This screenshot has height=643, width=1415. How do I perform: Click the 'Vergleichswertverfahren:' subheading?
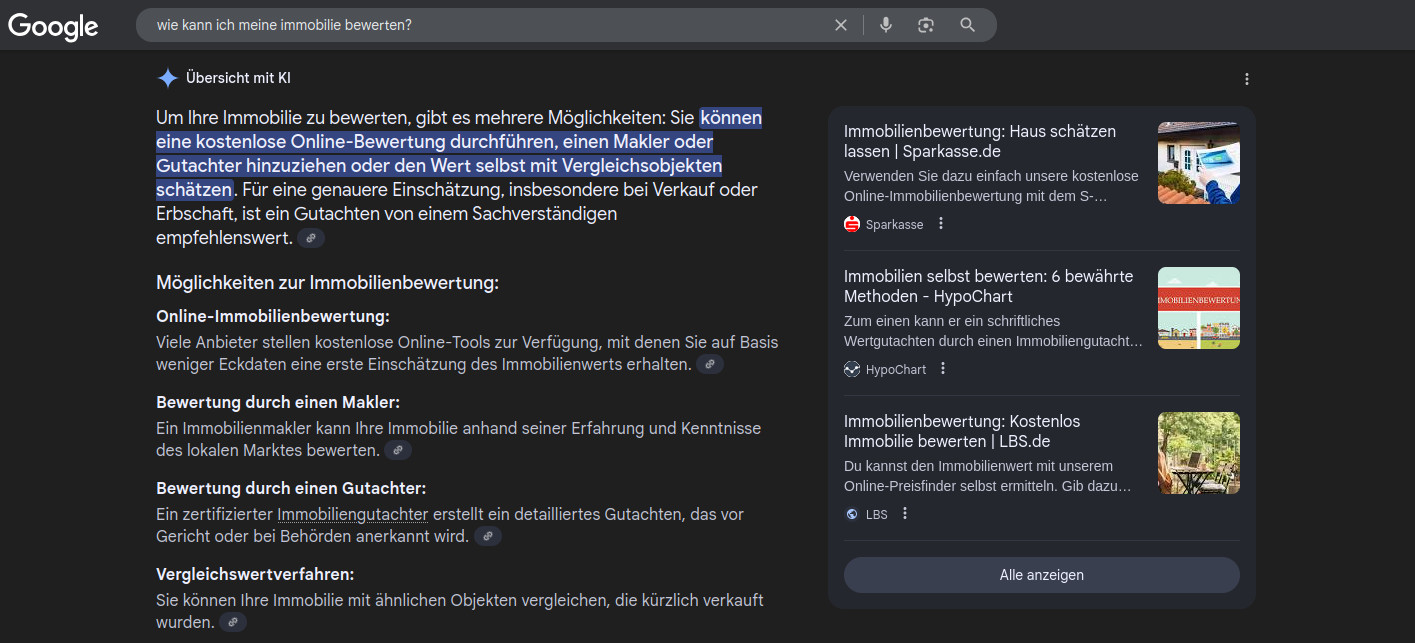pos(255,574)
